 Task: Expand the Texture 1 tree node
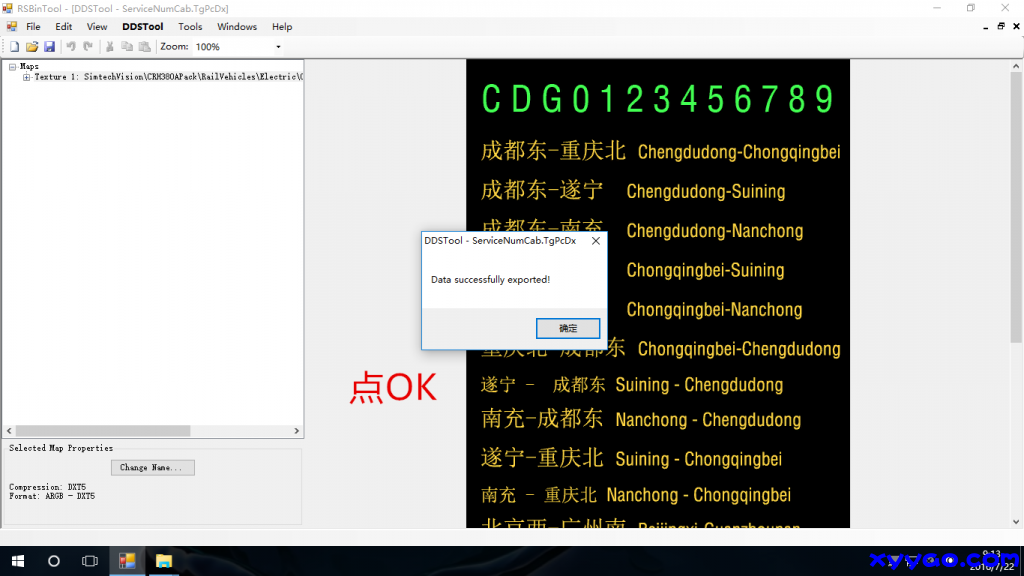click(27, 77)
